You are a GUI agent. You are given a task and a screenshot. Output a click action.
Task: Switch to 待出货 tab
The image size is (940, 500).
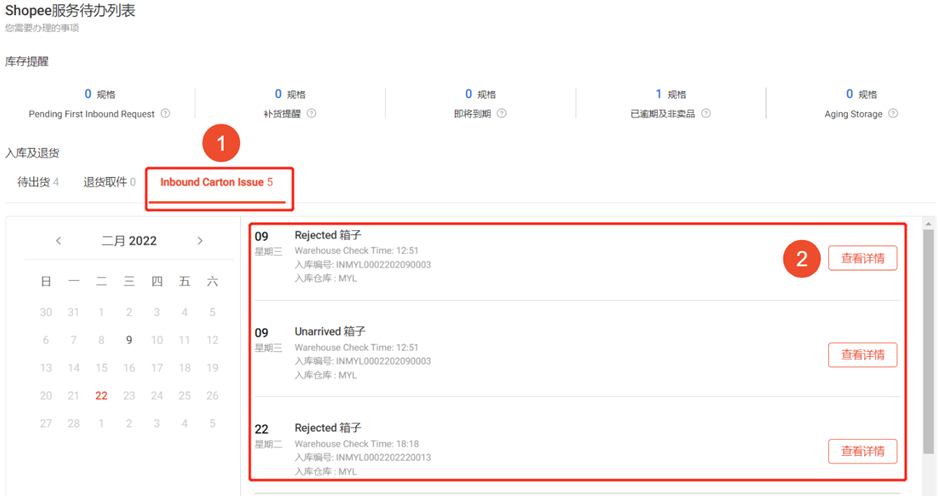pyautogui.click(x=38, y=182)
